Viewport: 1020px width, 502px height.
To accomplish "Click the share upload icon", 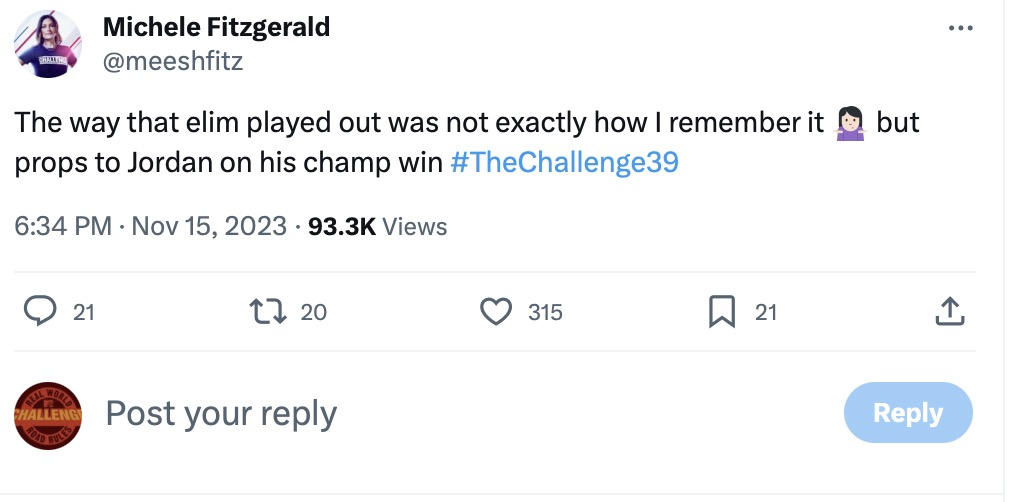I will point(947,312).
